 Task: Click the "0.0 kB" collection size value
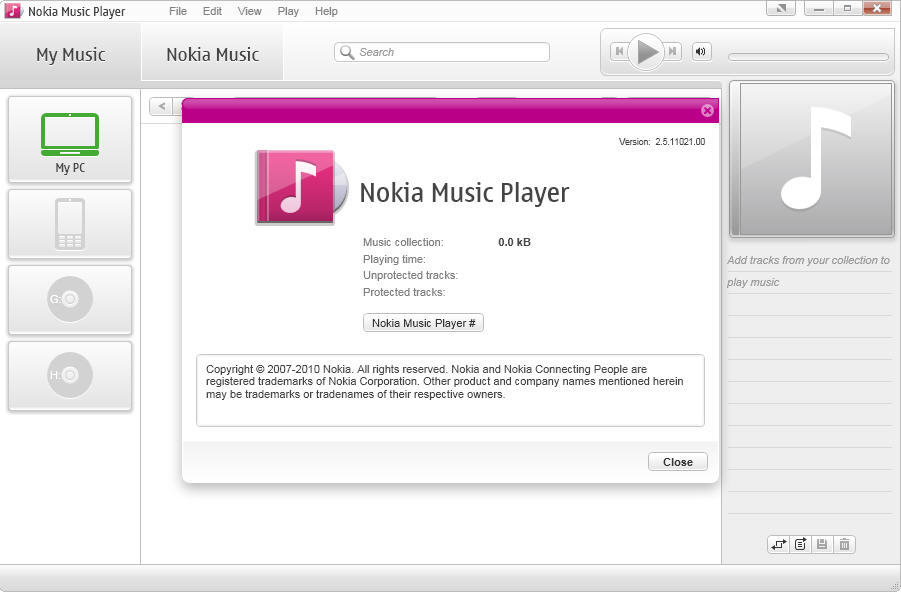point(514,242)
